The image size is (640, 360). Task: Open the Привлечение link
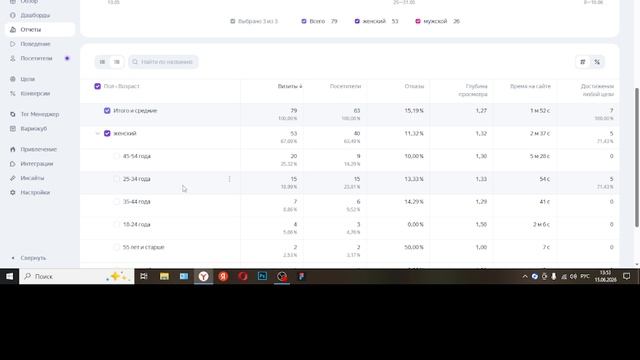[38, 149]
